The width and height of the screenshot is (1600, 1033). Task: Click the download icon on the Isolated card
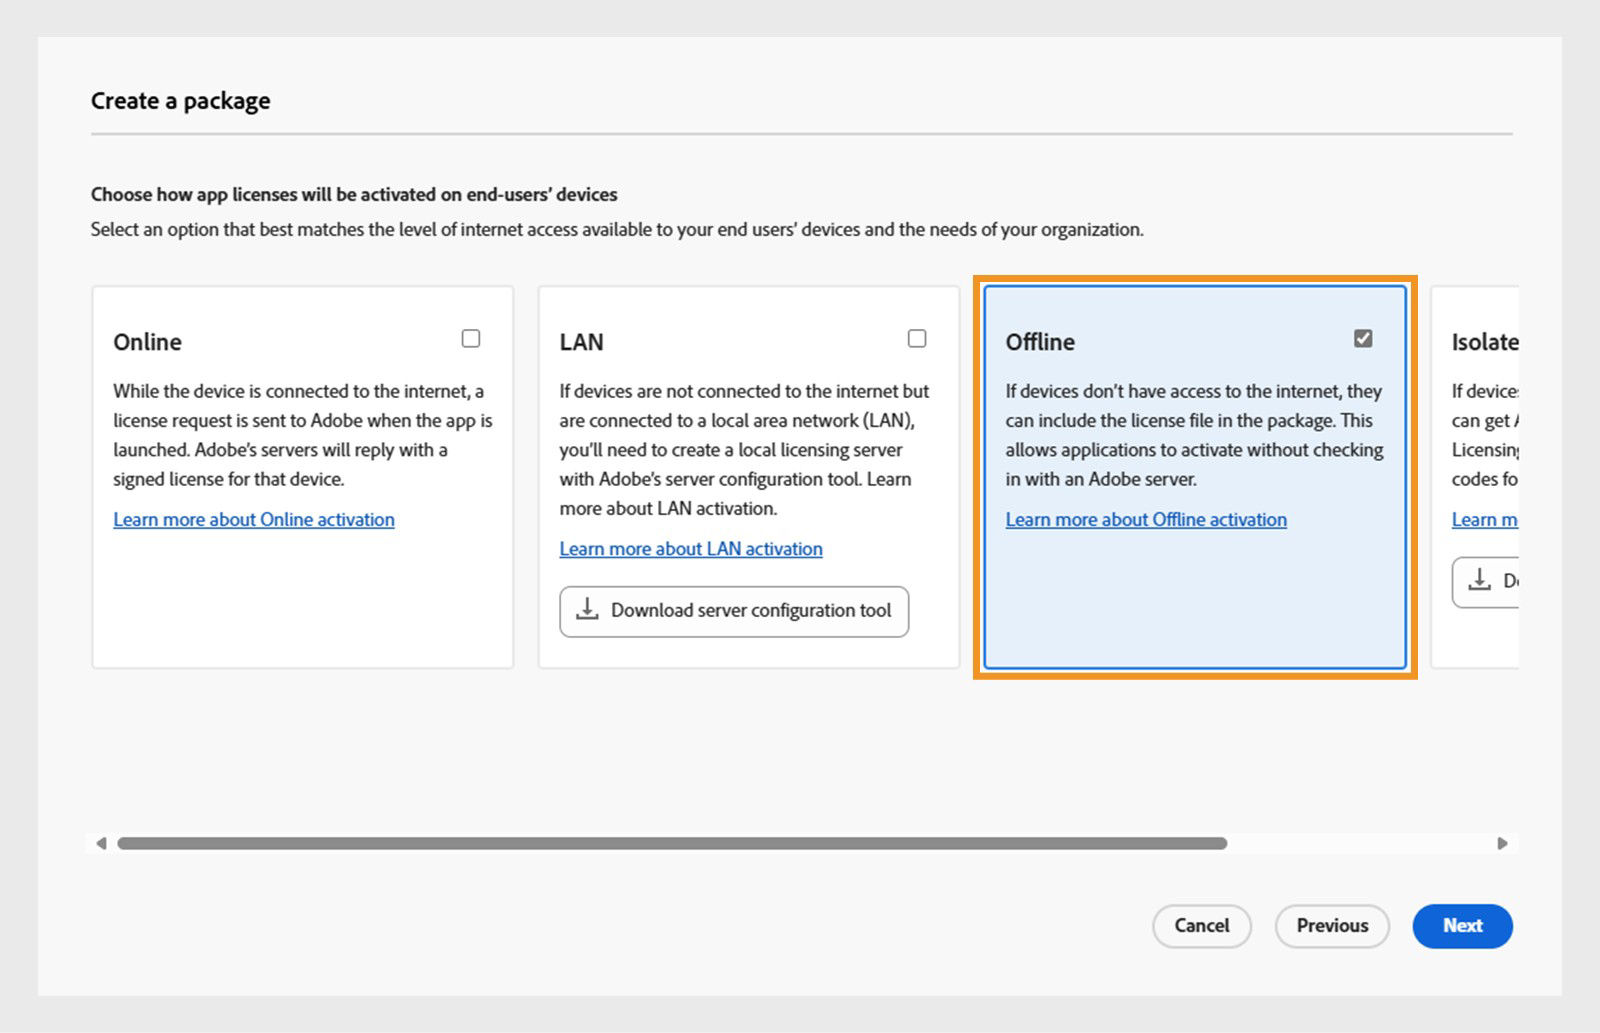tap(1478, 580)
